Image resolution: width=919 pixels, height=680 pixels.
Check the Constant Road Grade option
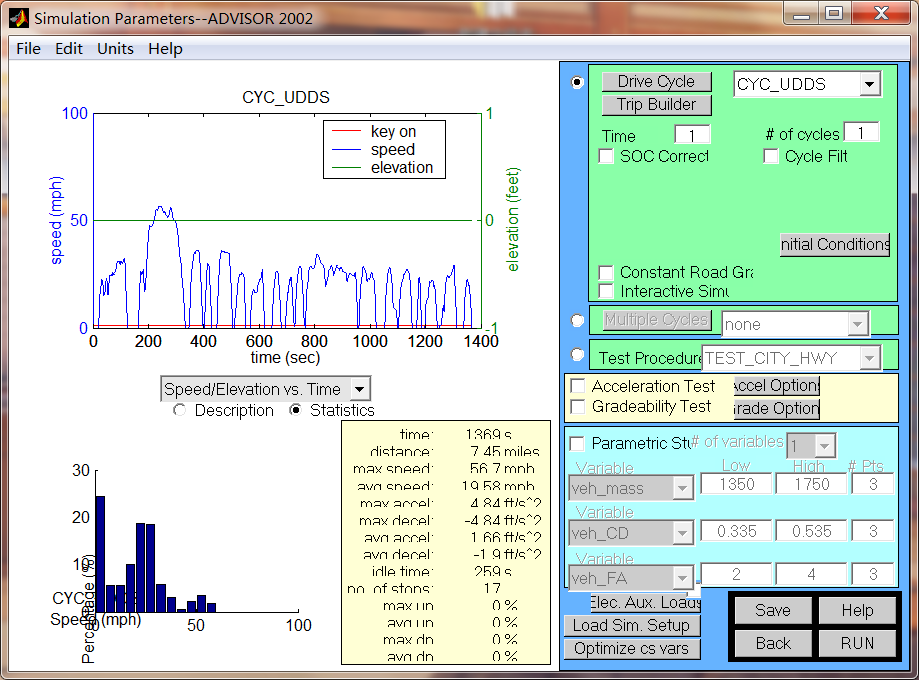click(x=606, y=272)
